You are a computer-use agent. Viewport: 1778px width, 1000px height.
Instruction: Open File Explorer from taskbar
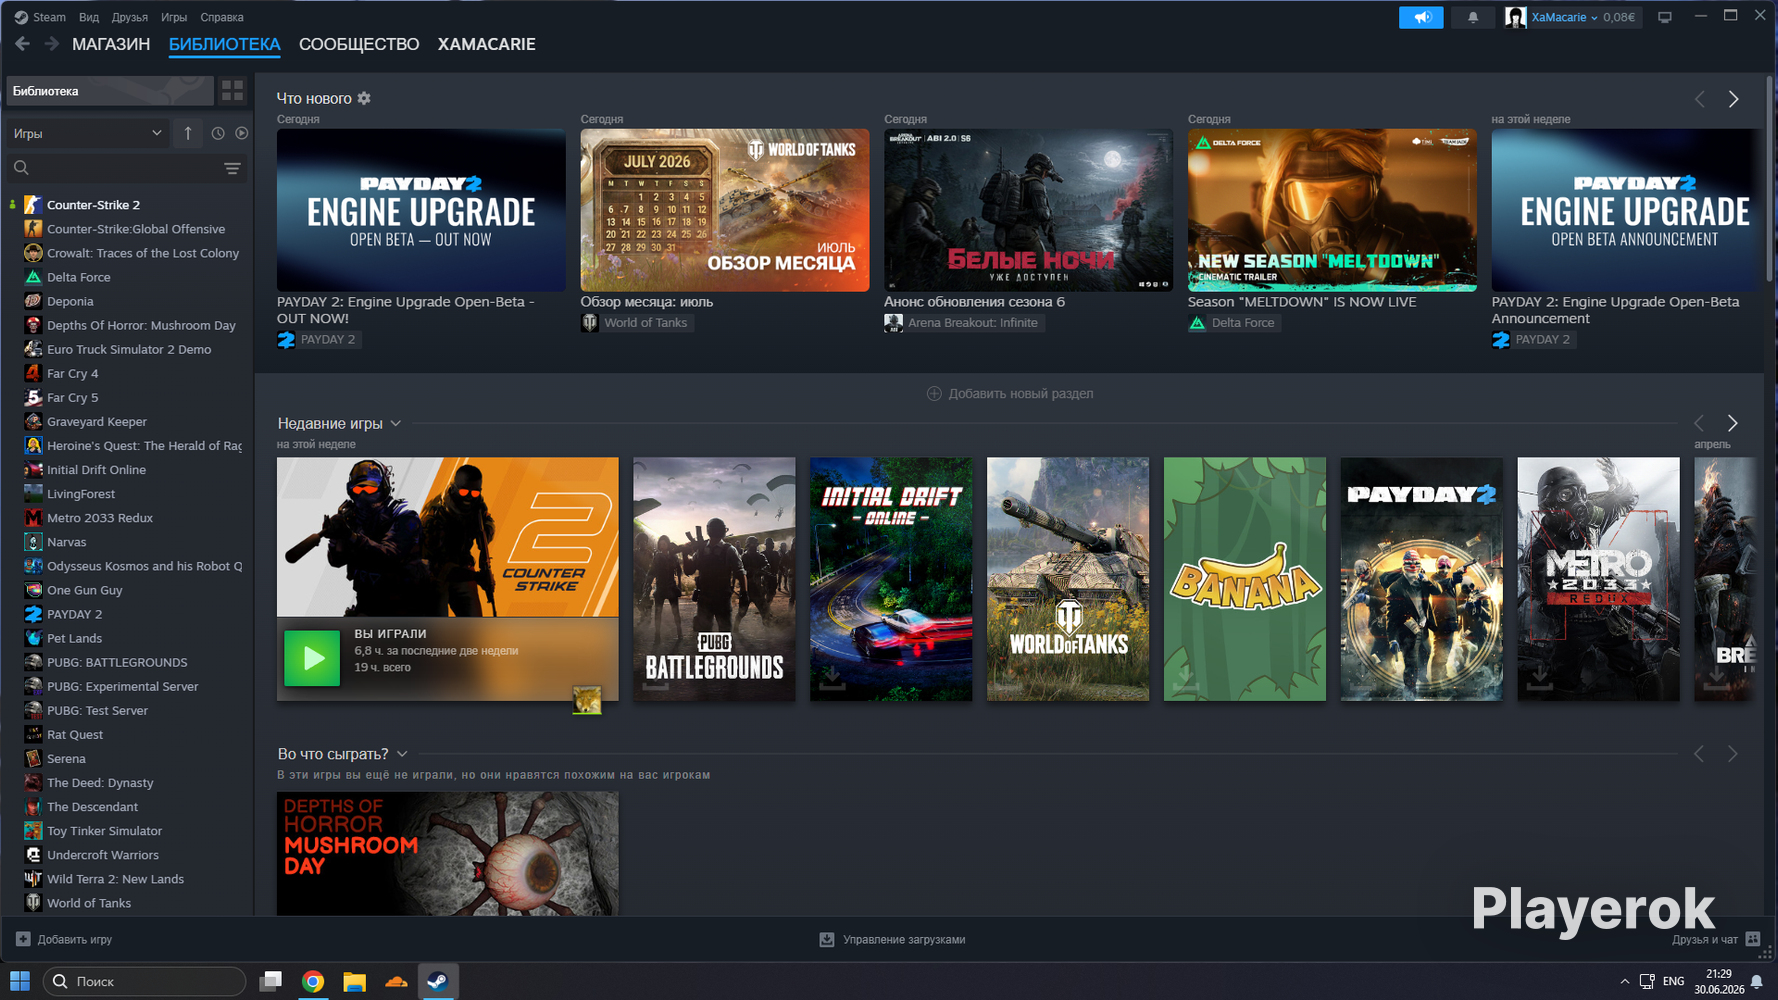[354, 981]
